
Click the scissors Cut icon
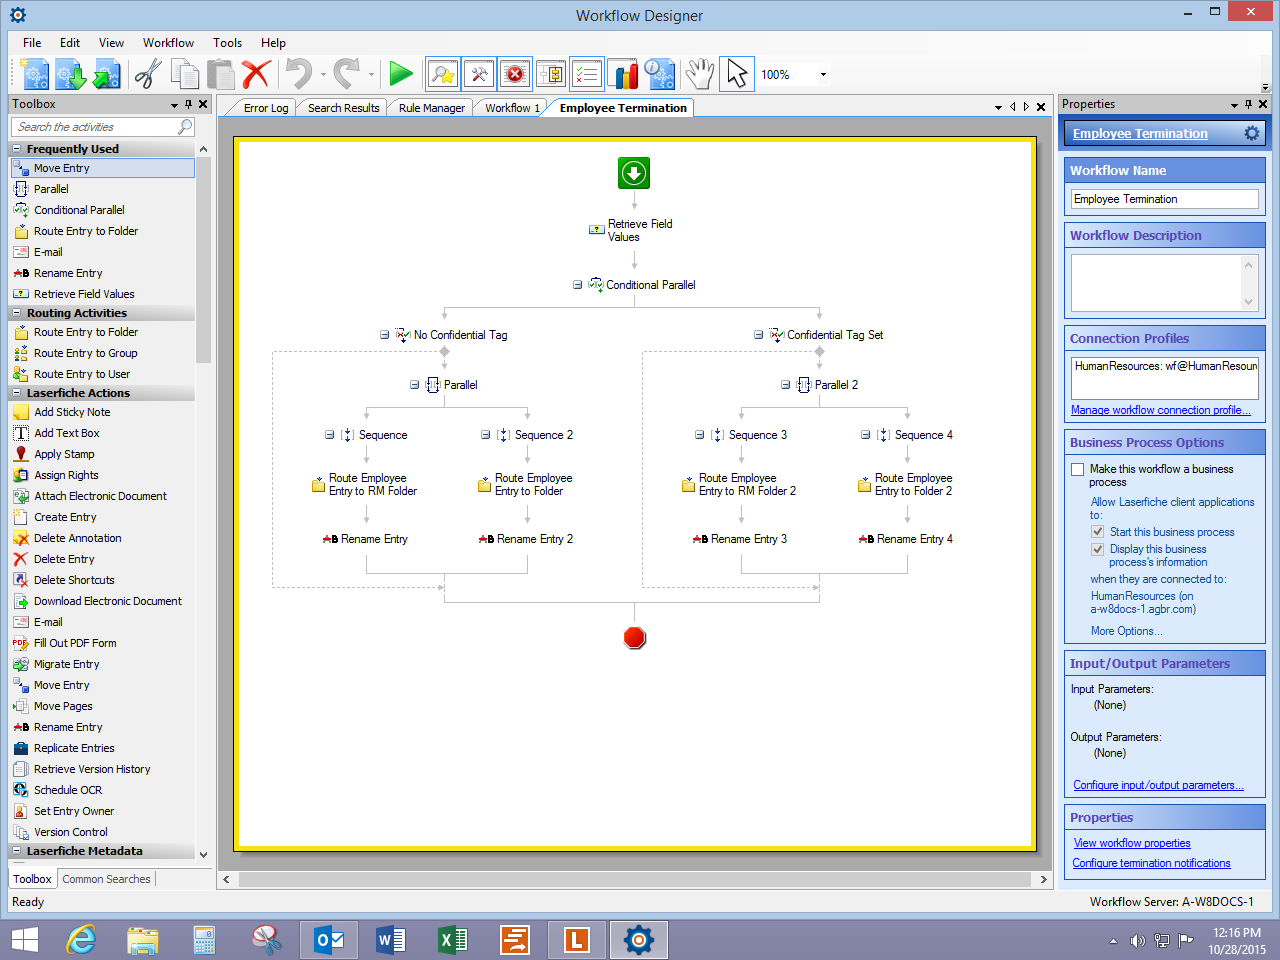click(148, 74)
